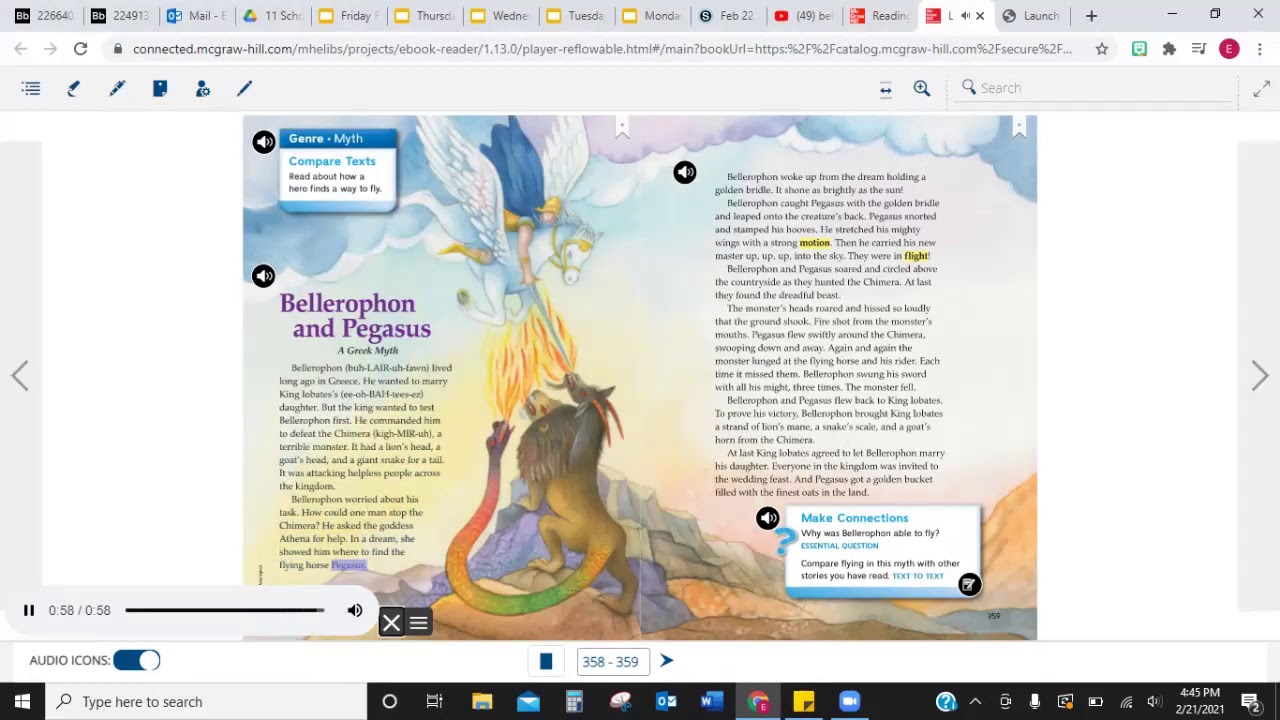Click the go-to-page arrow button

pyautogui.click(x=667, y=661)
